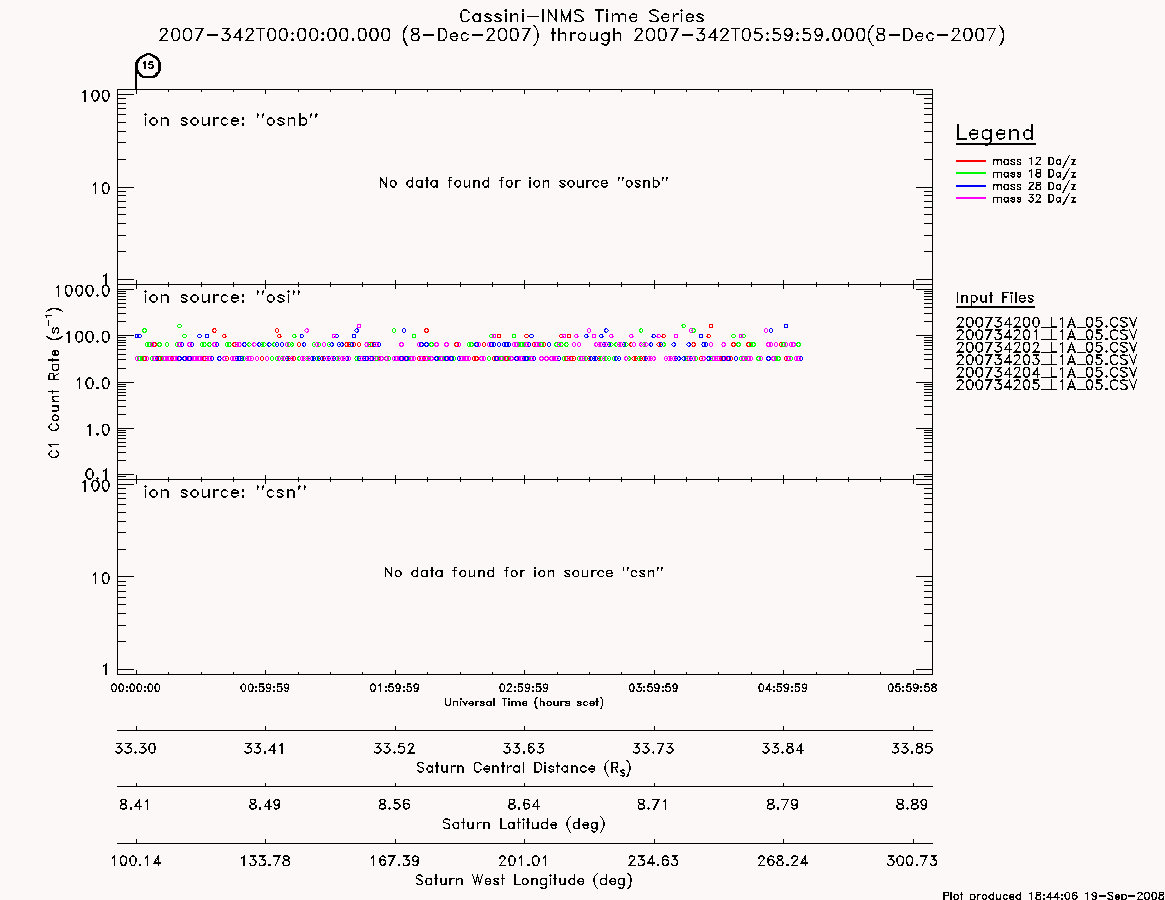Click the 8.41 latitude value
This screenshot has width=1165, height=900.
click(135, 805)
